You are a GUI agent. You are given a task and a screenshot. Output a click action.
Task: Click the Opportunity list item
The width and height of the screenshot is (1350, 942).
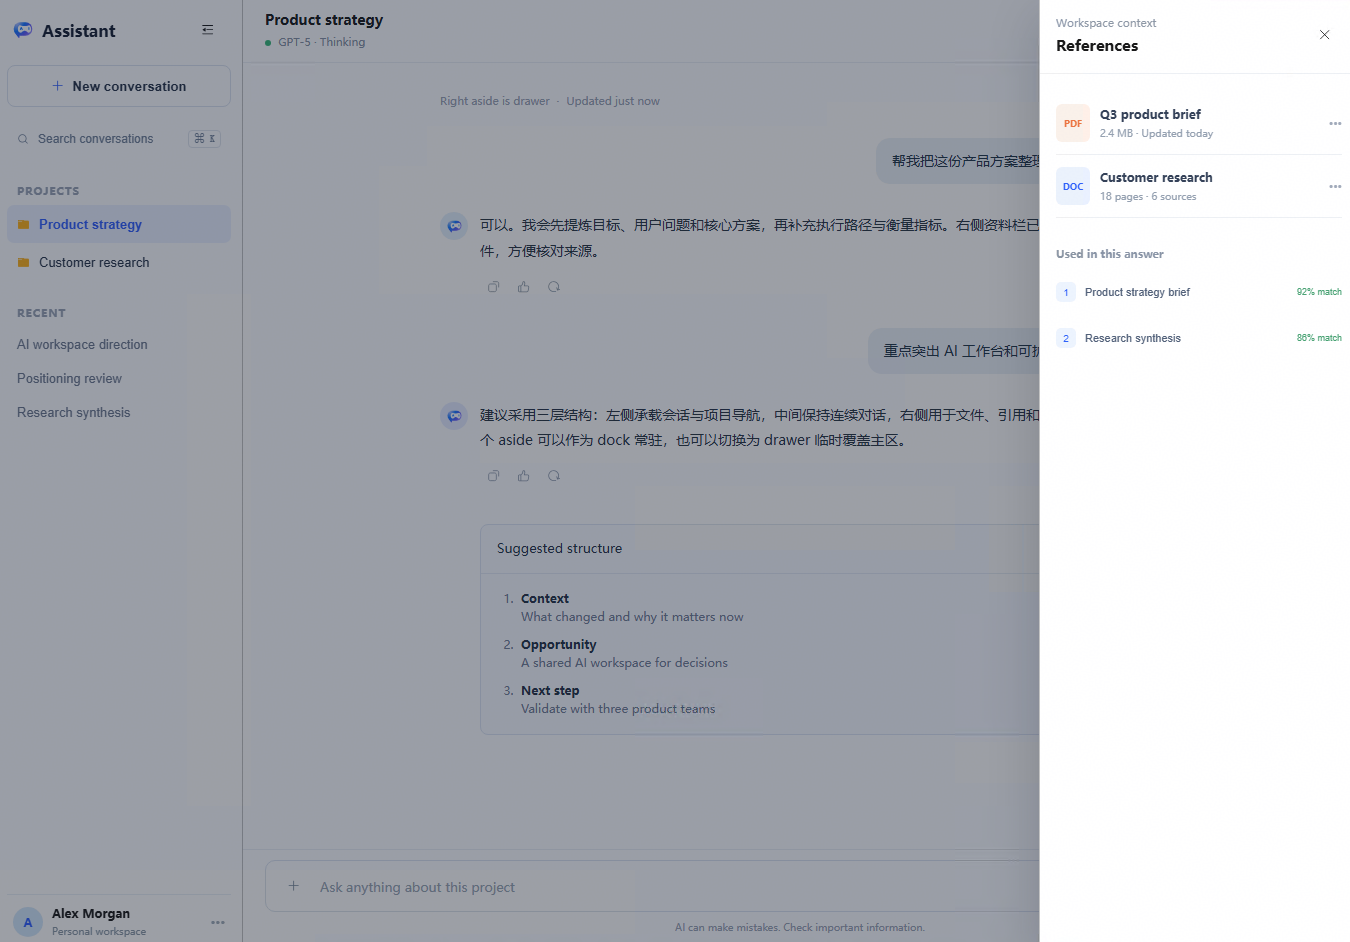[x=615, y=653]
